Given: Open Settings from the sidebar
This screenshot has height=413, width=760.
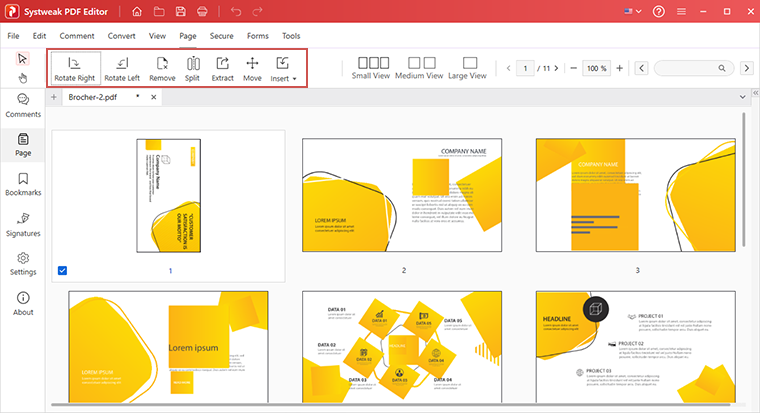Looking at the screenshot, I should click(23, 264).
